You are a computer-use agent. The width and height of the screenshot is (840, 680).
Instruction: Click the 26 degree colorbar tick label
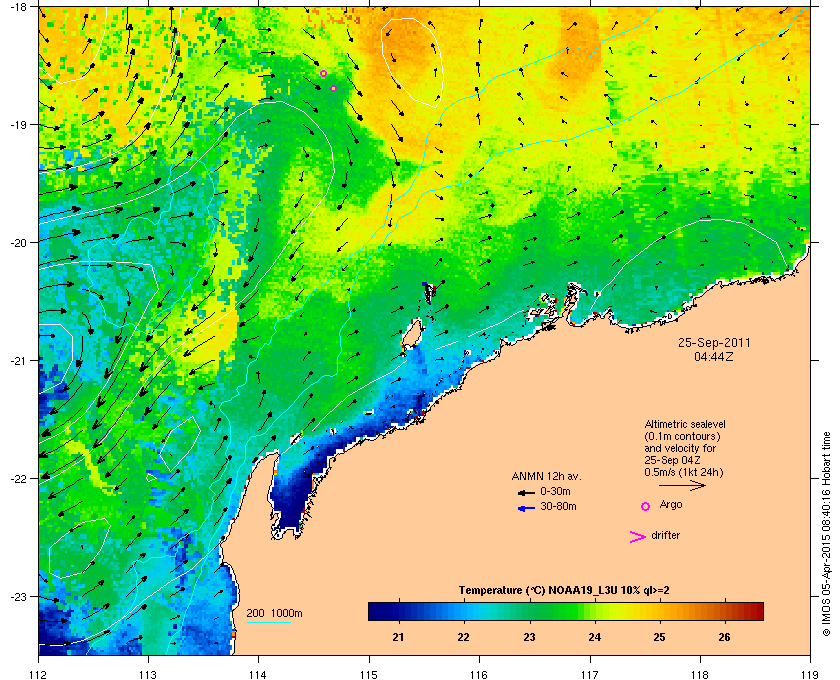pos(724,637)
